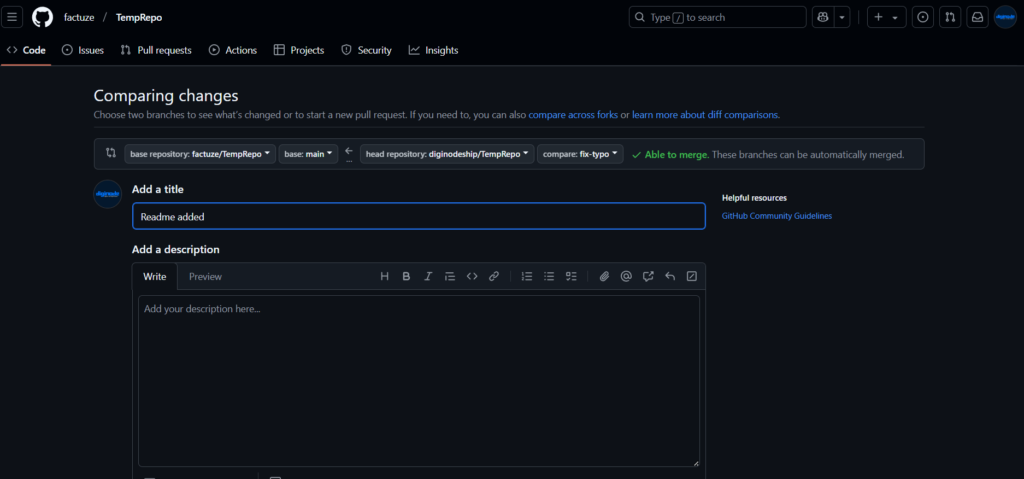Open the notifications inbox
The width and height of the screenshot is (1024, 479).
(x=977, y=17)
